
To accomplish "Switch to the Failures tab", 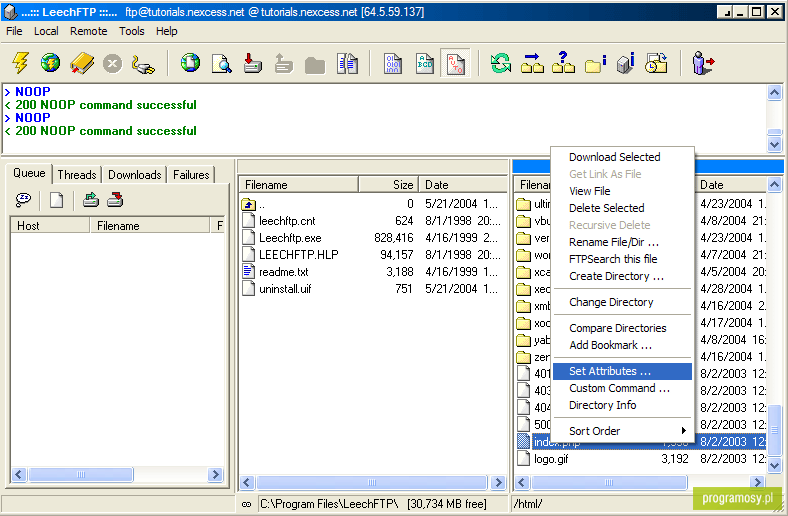I will coord(191,175).
